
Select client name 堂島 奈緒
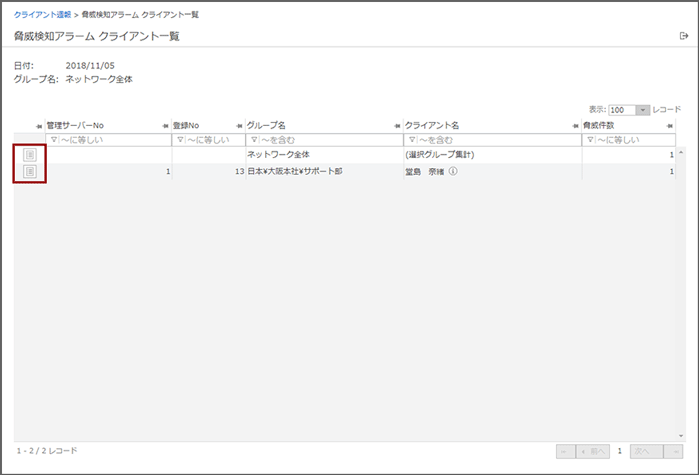[x=424, y=172]
